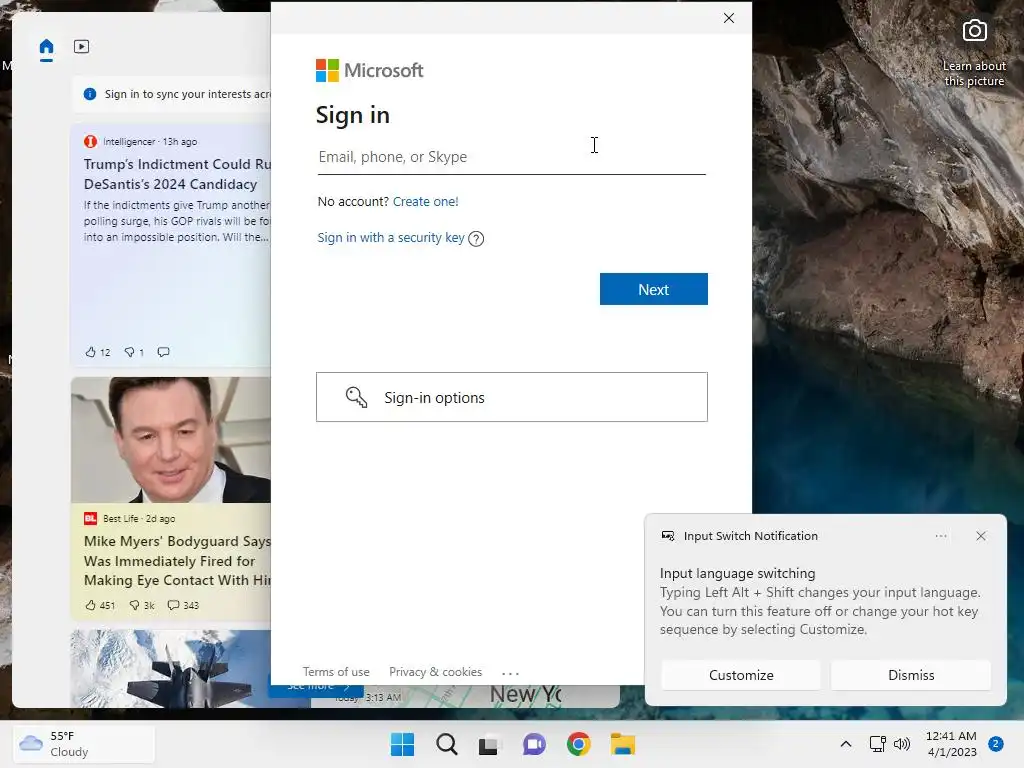Launch Google Chrome from the taskbar
Image resolution: width=1024 pixels, height=768 pixels.
(579, 744)
